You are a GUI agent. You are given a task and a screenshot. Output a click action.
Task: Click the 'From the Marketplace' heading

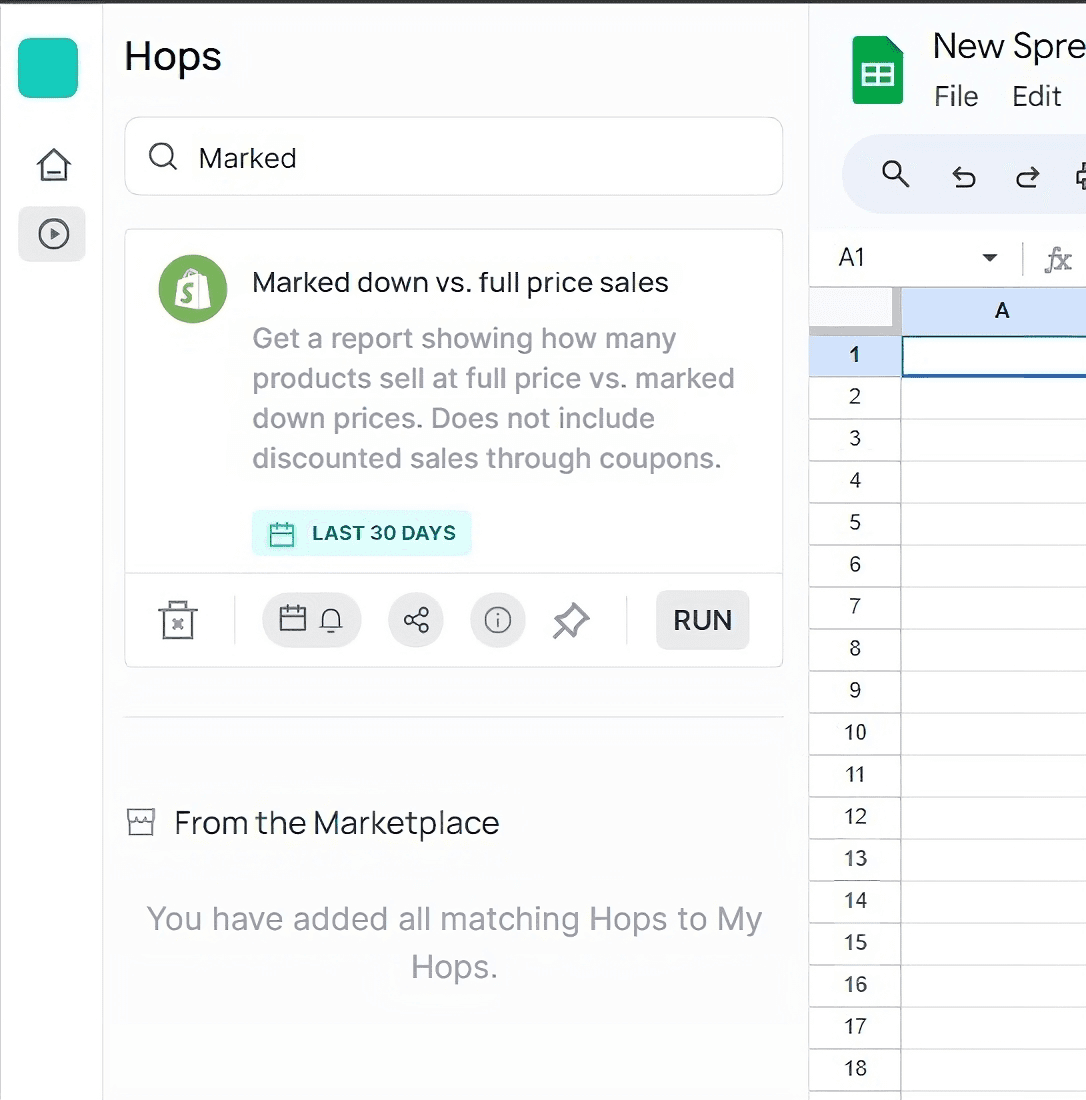point(337,823)
